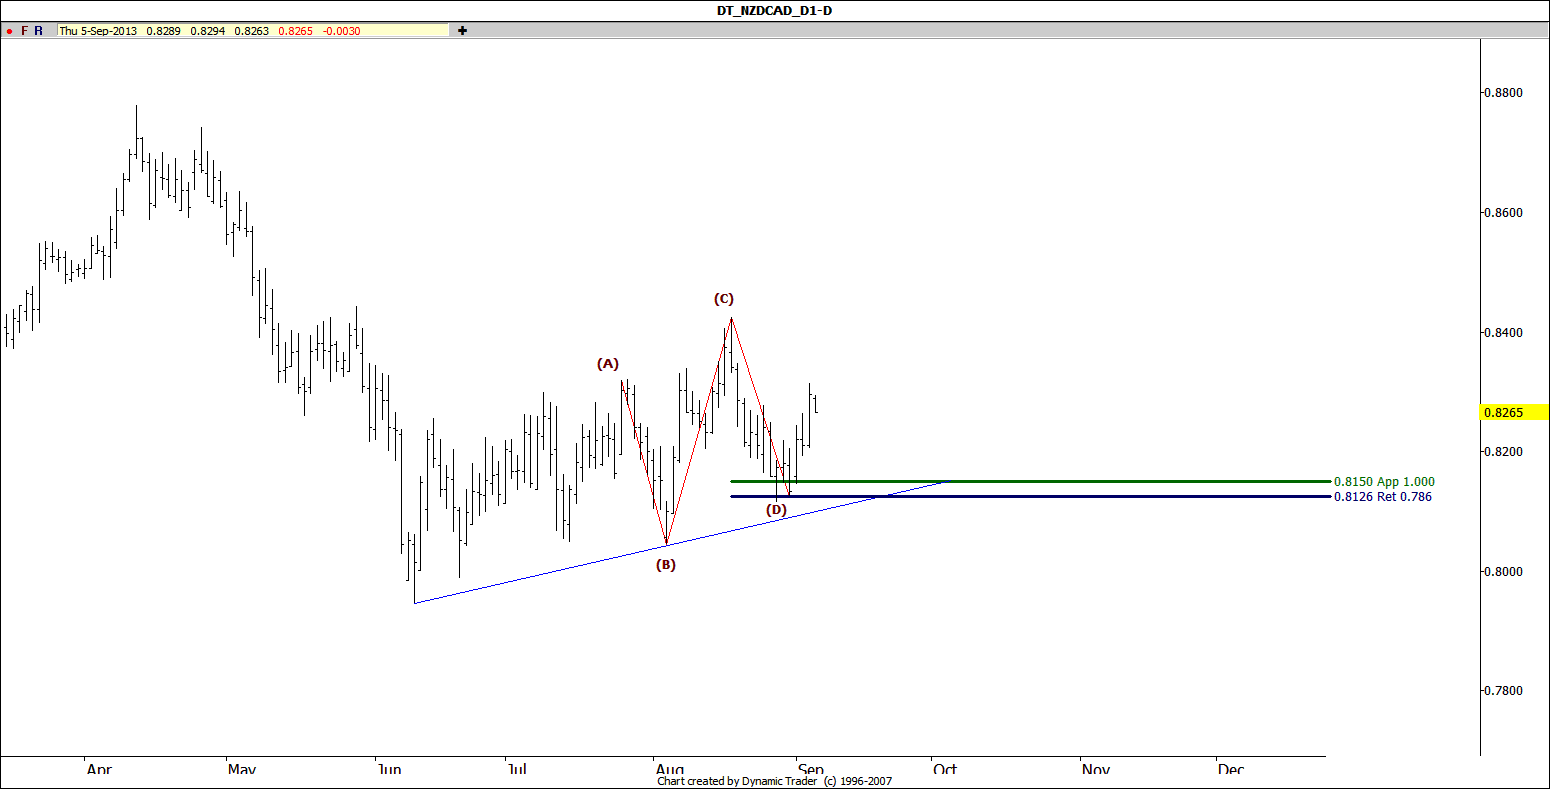
Task: Click the (C) wave label
Action: (x=724, y=299)
